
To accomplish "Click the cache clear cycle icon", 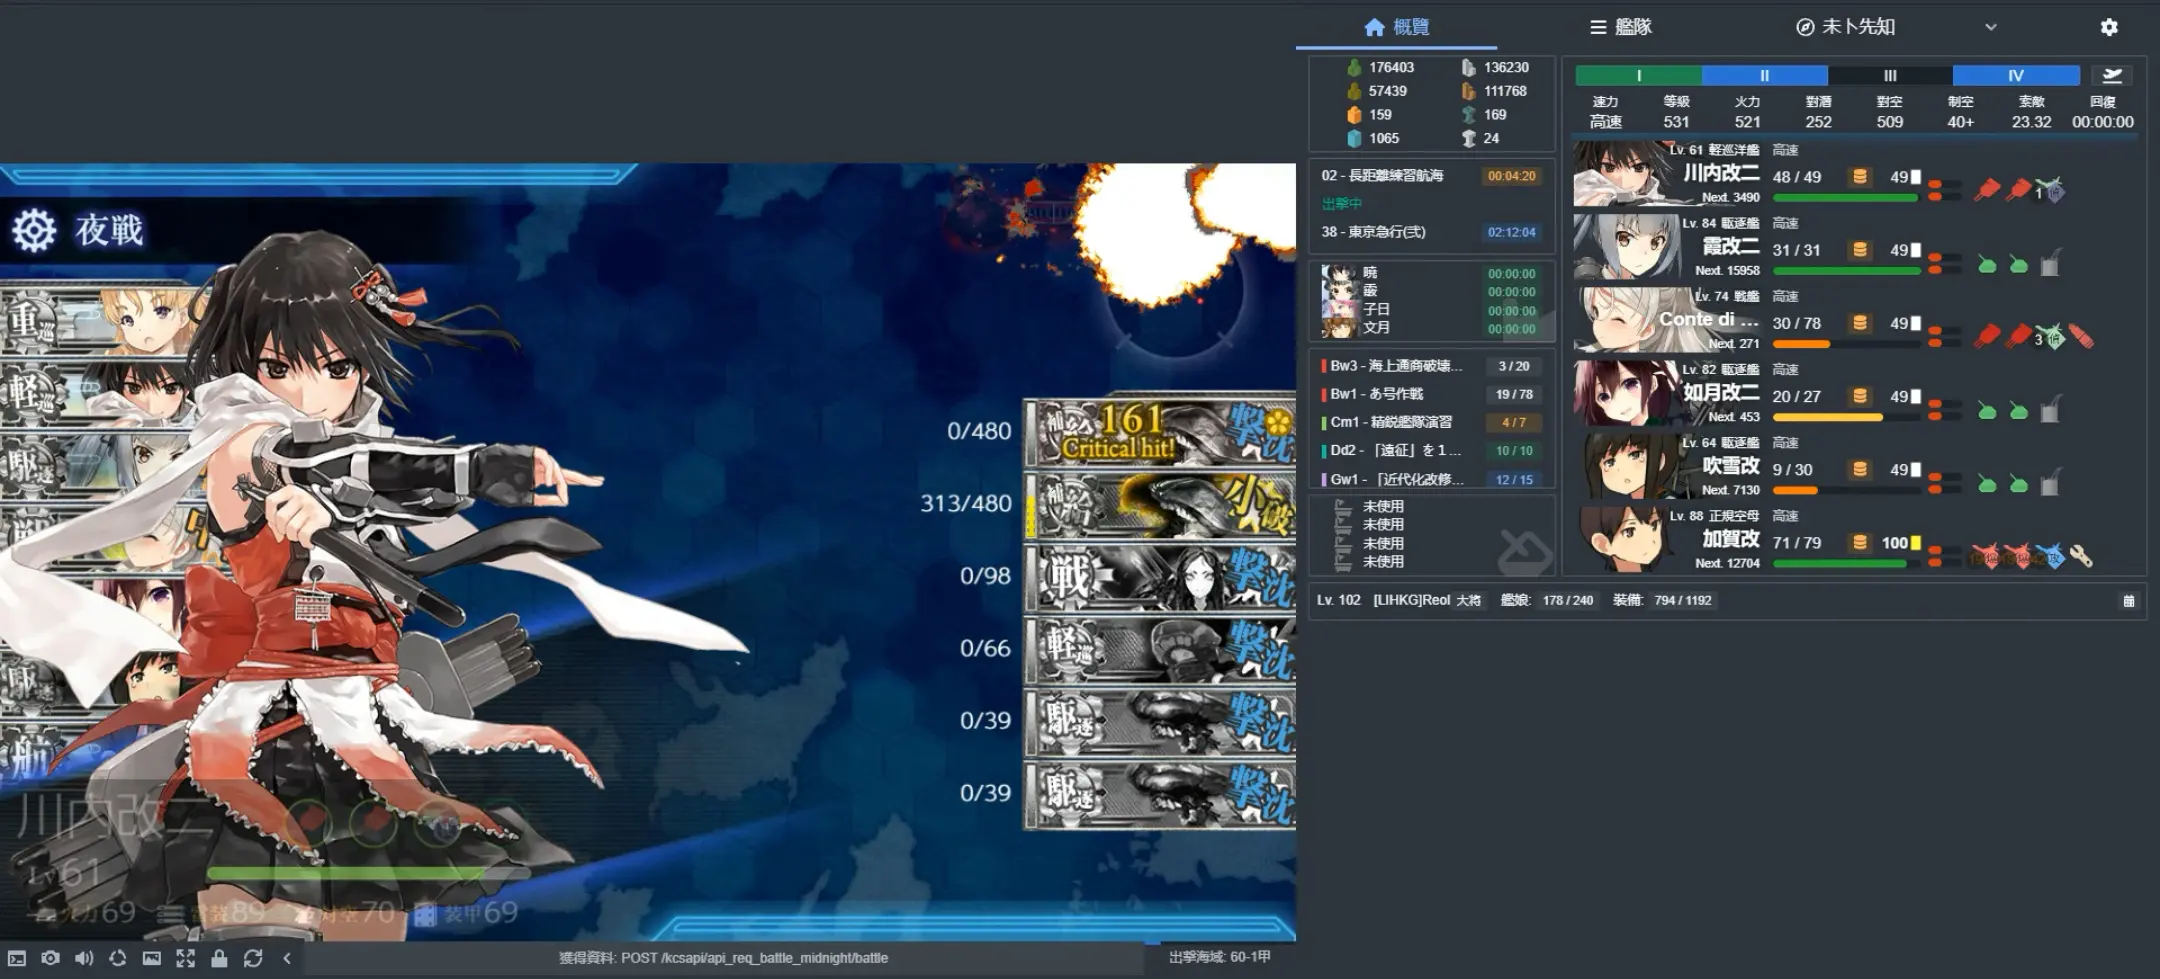I will point(118,958).
